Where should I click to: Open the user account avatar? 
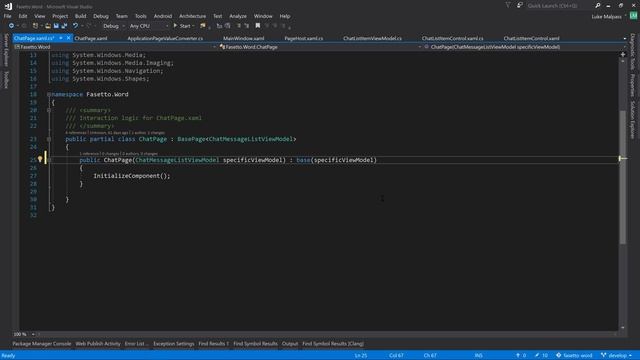click(x=633, y=16)
